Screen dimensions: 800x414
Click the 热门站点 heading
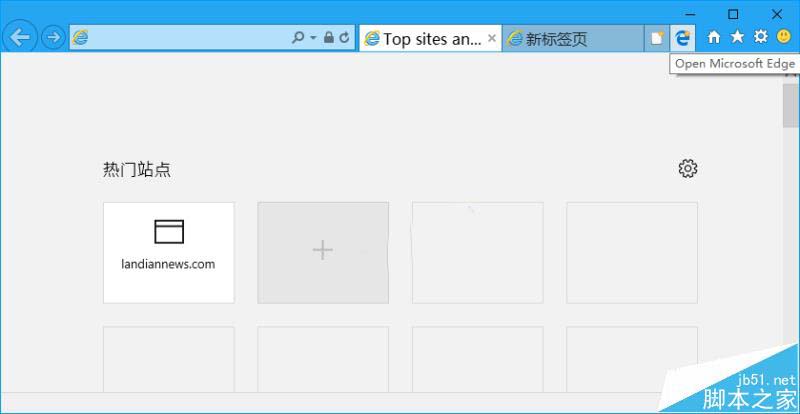click(137, 169)
